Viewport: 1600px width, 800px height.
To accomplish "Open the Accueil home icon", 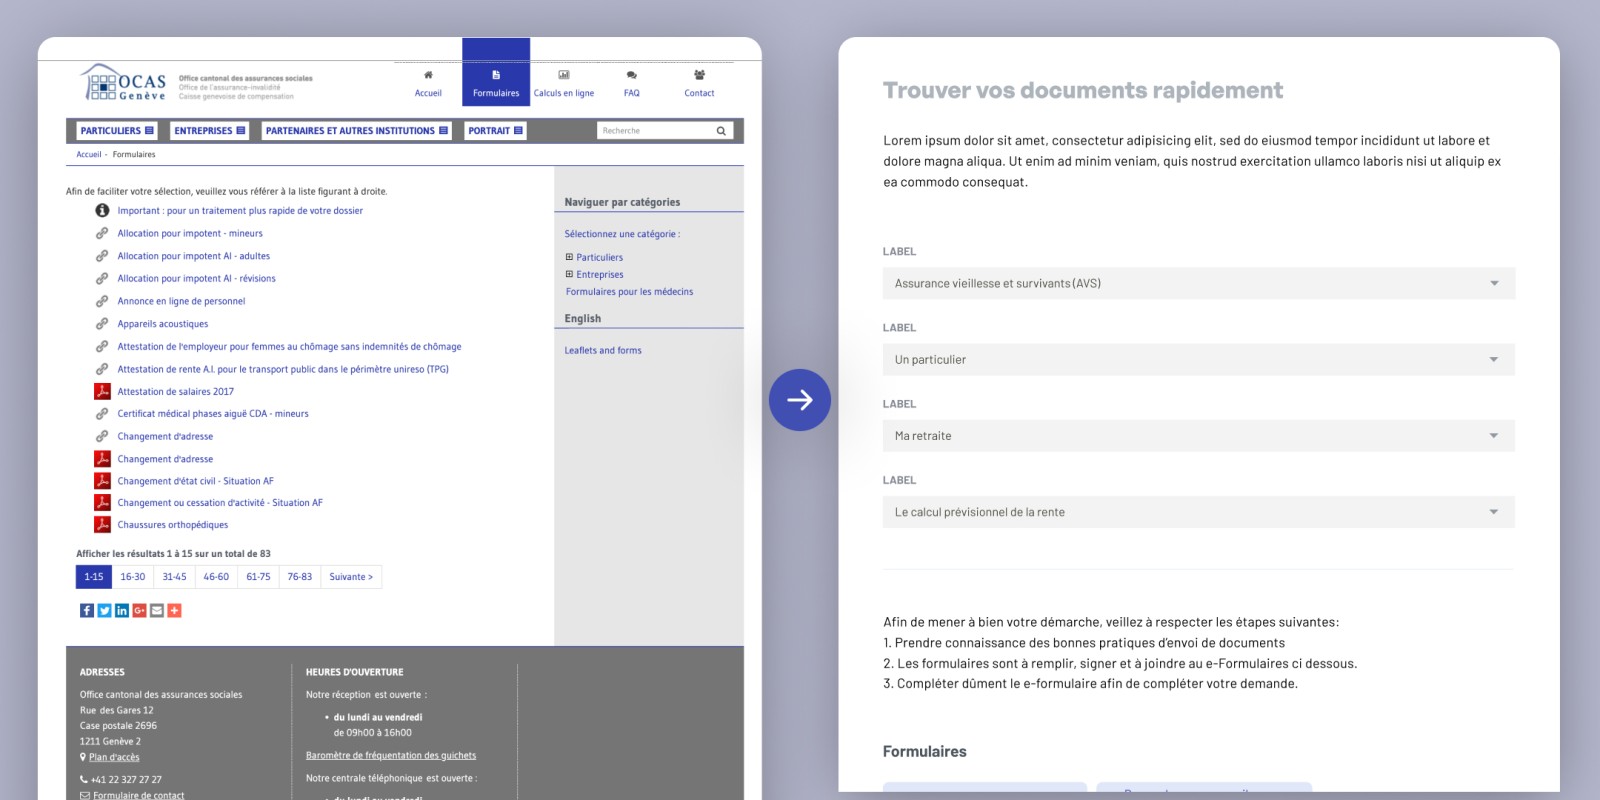I will click(x=428, y=75).
